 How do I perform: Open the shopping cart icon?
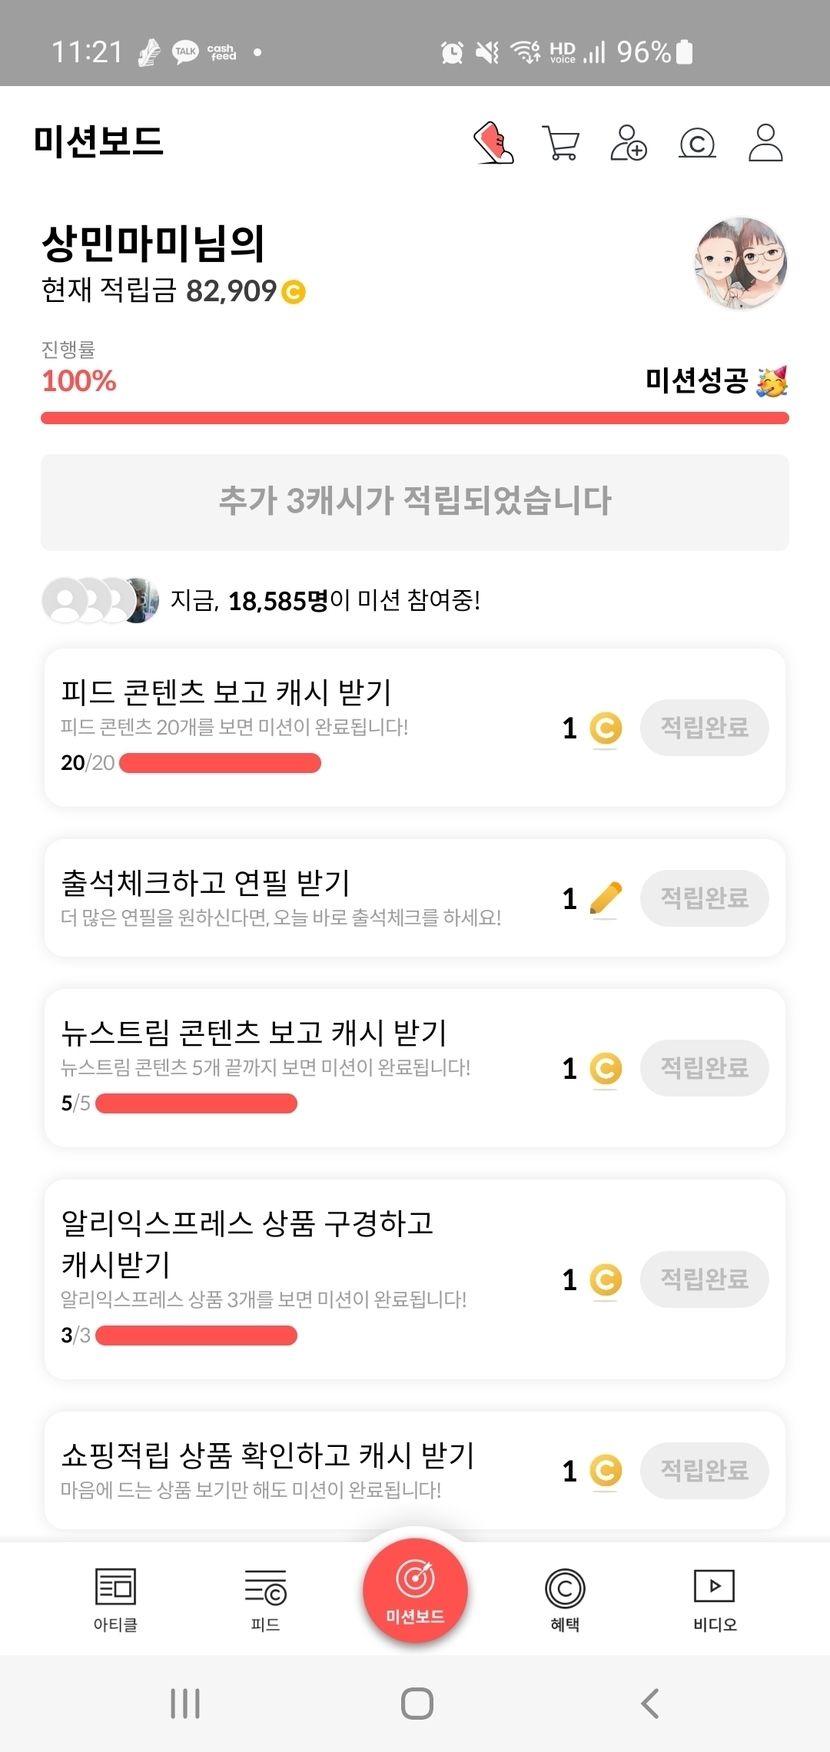tap(560, 143)
